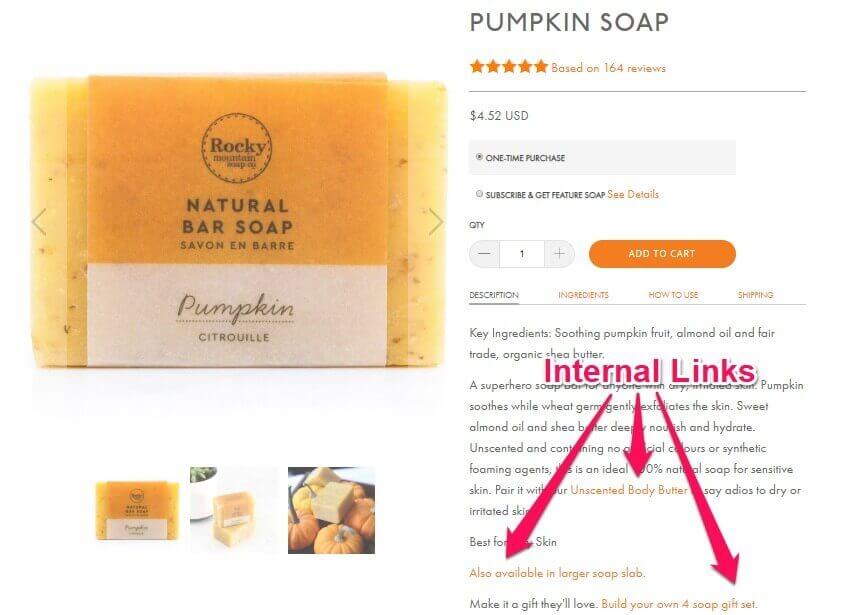Image resolution: width=847 pixels, height=615 pixels.
Task: Show next product image with right arrow
Action: (436, 221)
